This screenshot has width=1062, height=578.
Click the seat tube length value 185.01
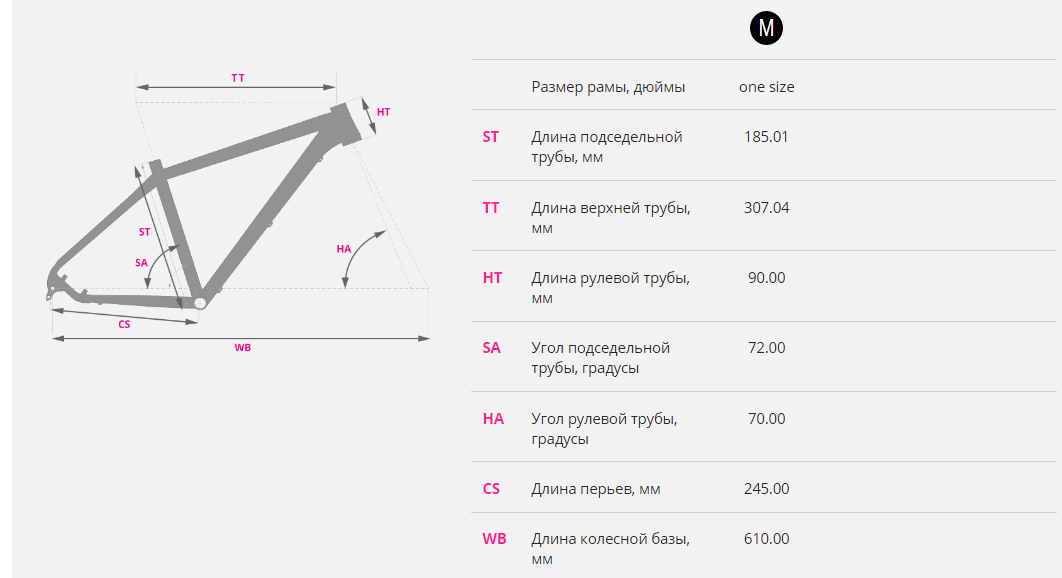(766, 137)
